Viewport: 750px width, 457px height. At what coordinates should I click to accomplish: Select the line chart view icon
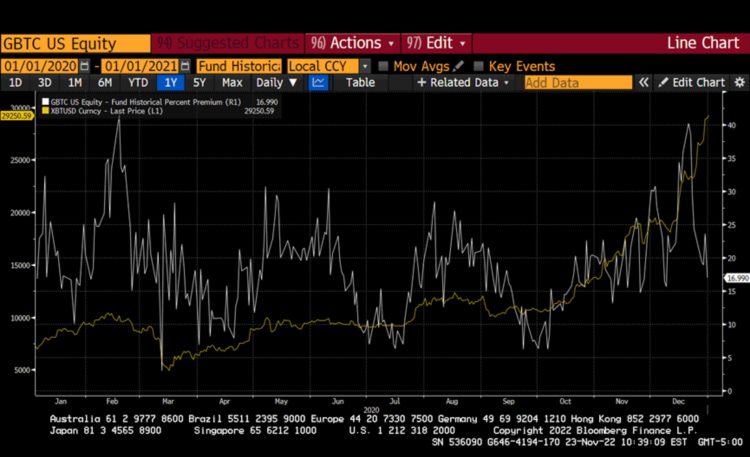click(x=319, y=83)
